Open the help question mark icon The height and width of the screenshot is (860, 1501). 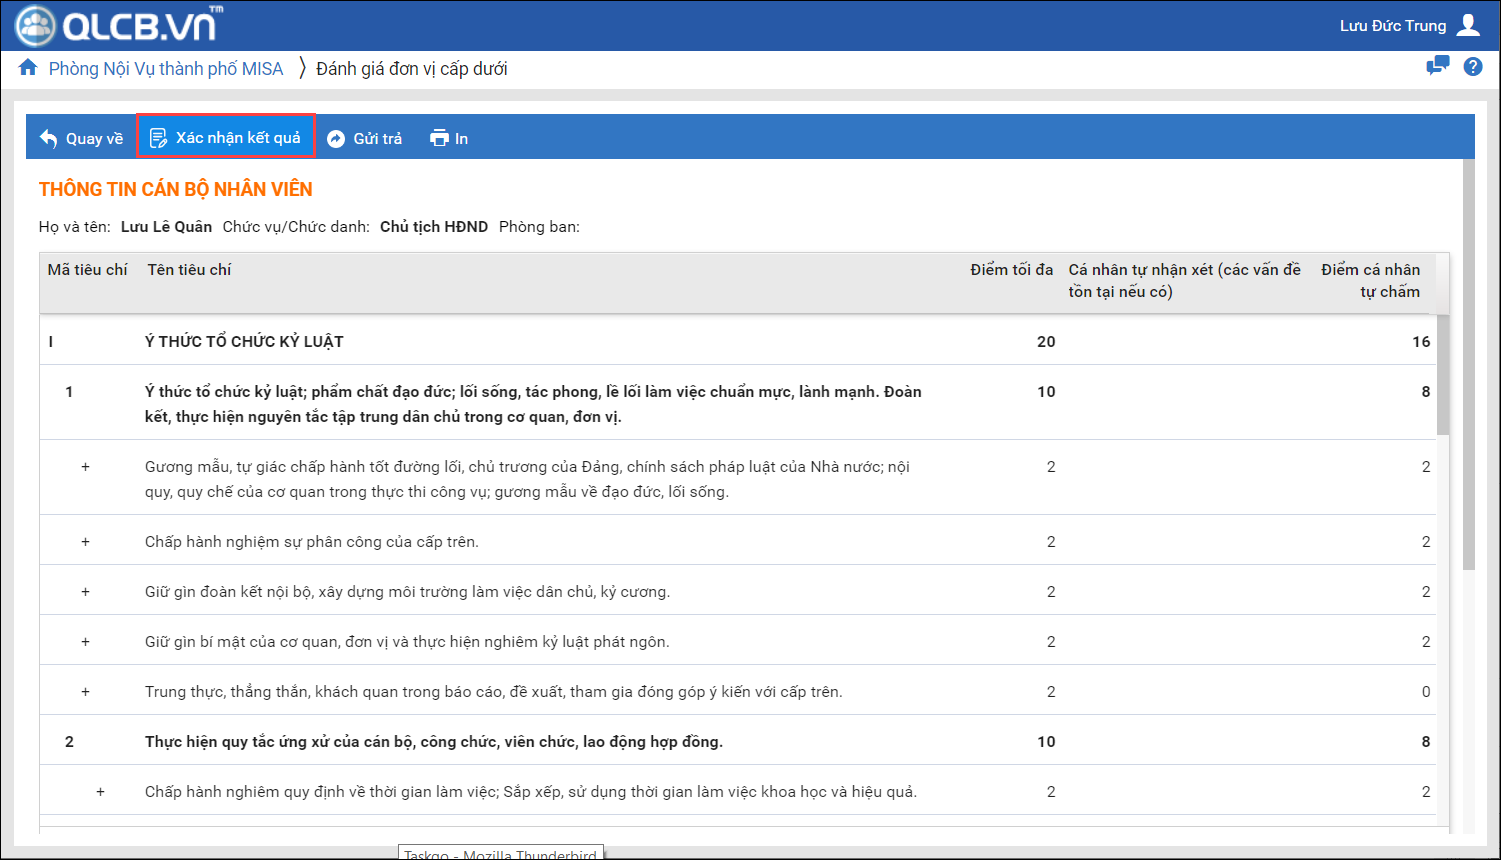click(x=1472, y=67)
